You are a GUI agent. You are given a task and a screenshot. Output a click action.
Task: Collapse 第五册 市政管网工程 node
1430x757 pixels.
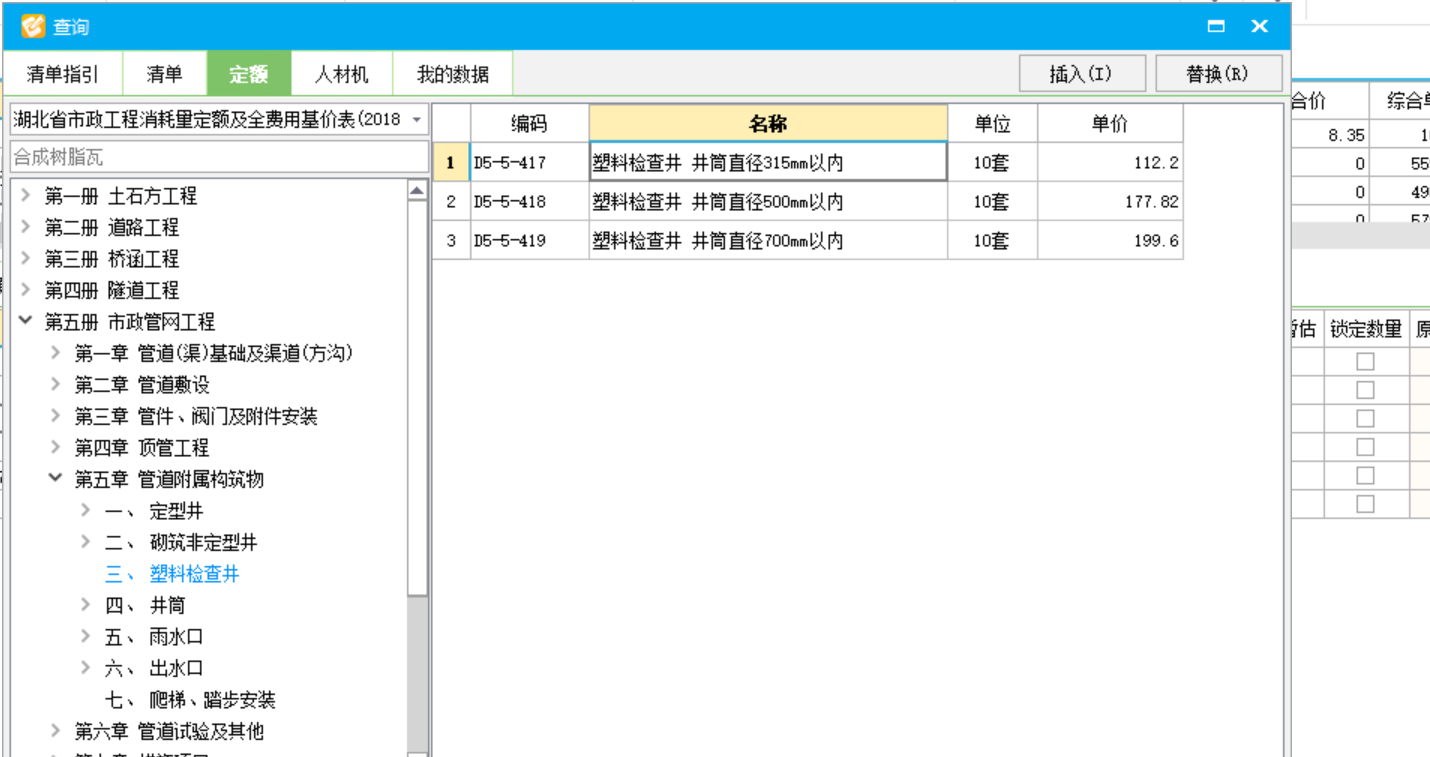(26, 321)
